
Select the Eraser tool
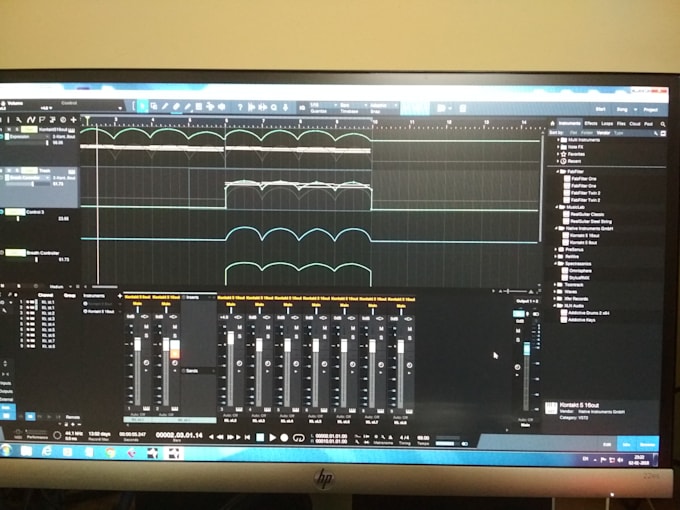pos(177,106)
